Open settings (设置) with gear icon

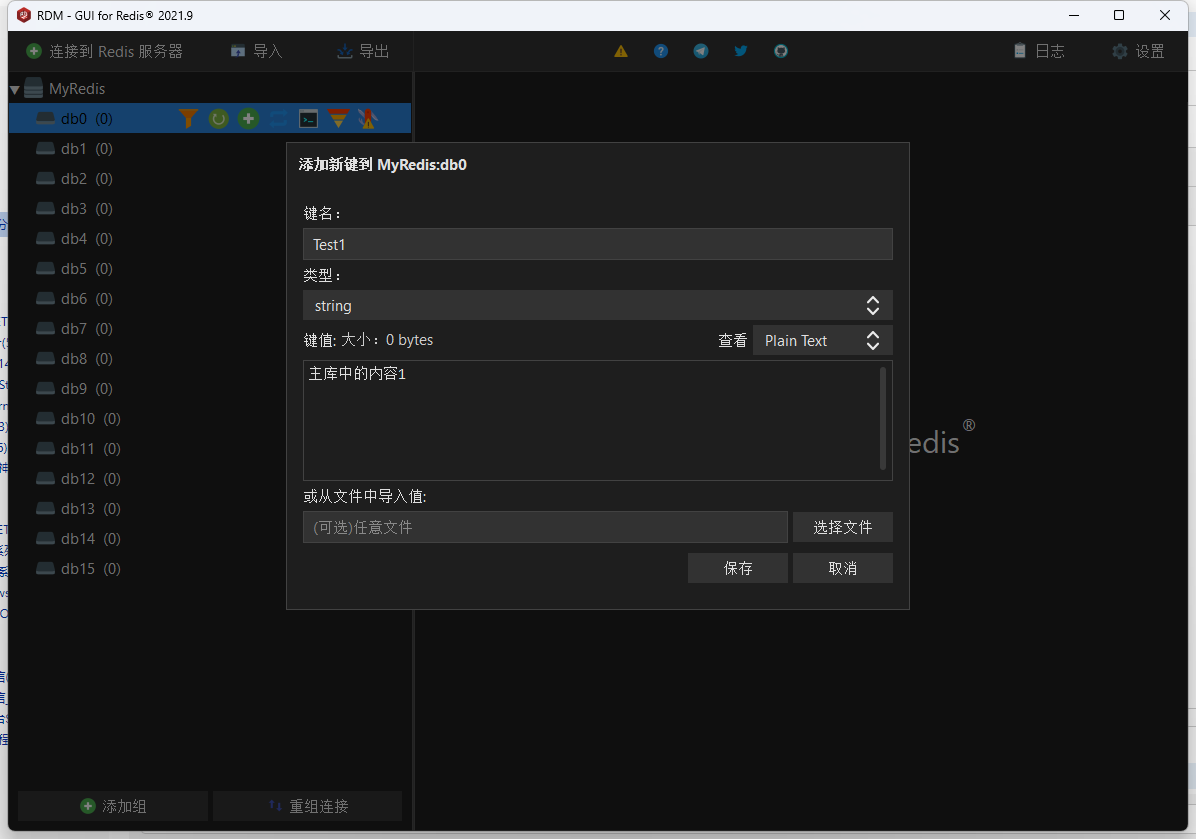1138,51
